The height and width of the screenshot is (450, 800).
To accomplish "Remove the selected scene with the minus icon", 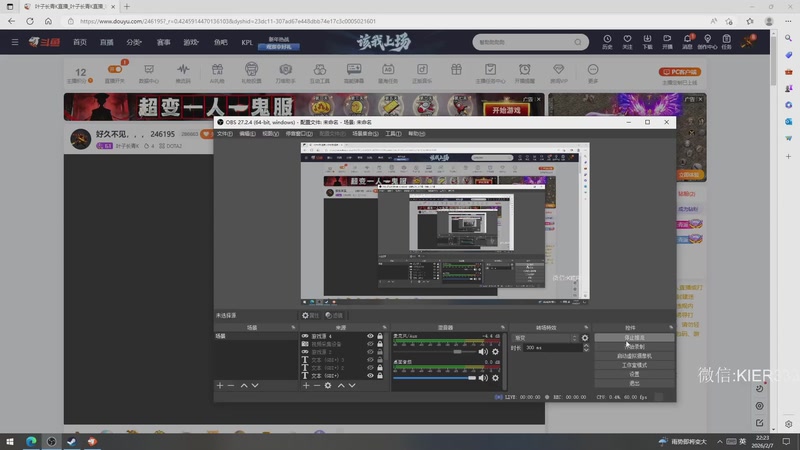I will [231, 385].
